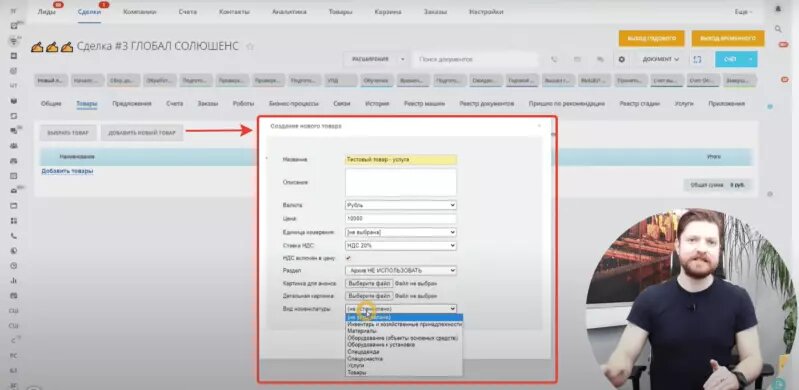Switch to the Счета tab in the deal

click(x=174, y=103)
